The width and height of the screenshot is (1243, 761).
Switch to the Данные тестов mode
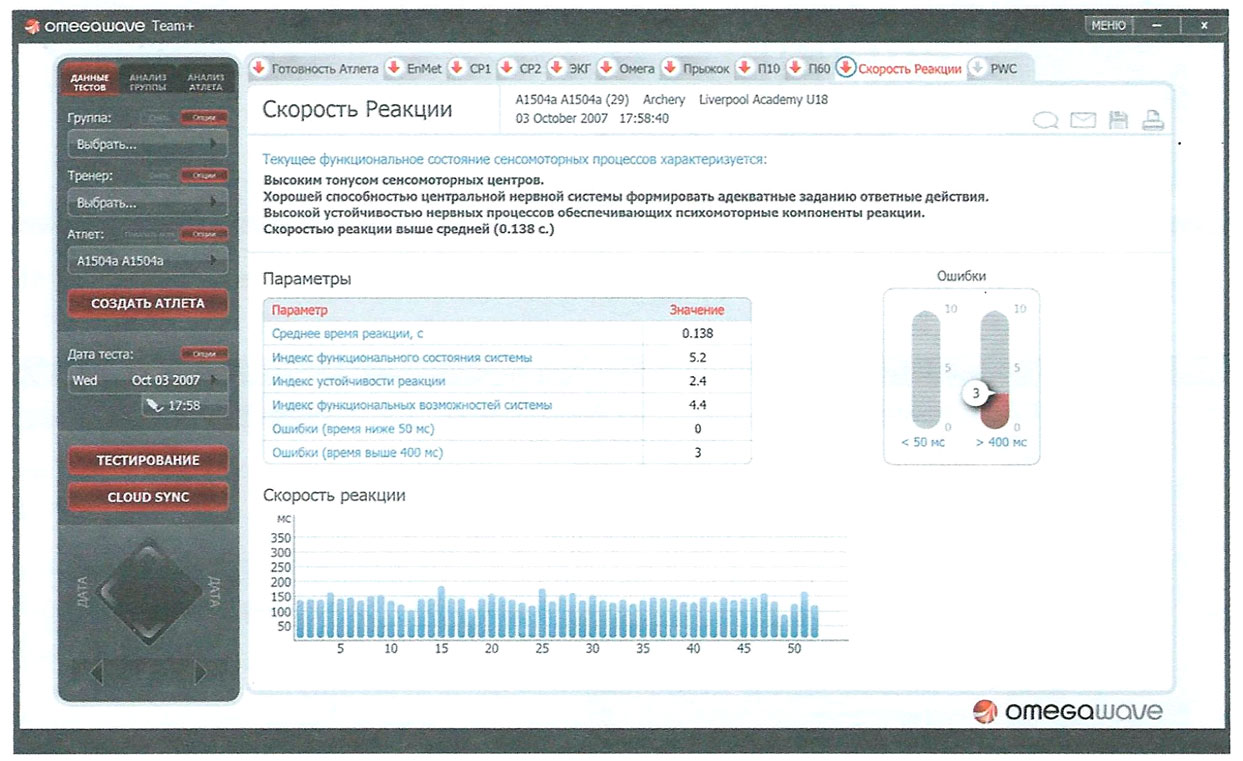pyautogui.click(x=89, y=82)
